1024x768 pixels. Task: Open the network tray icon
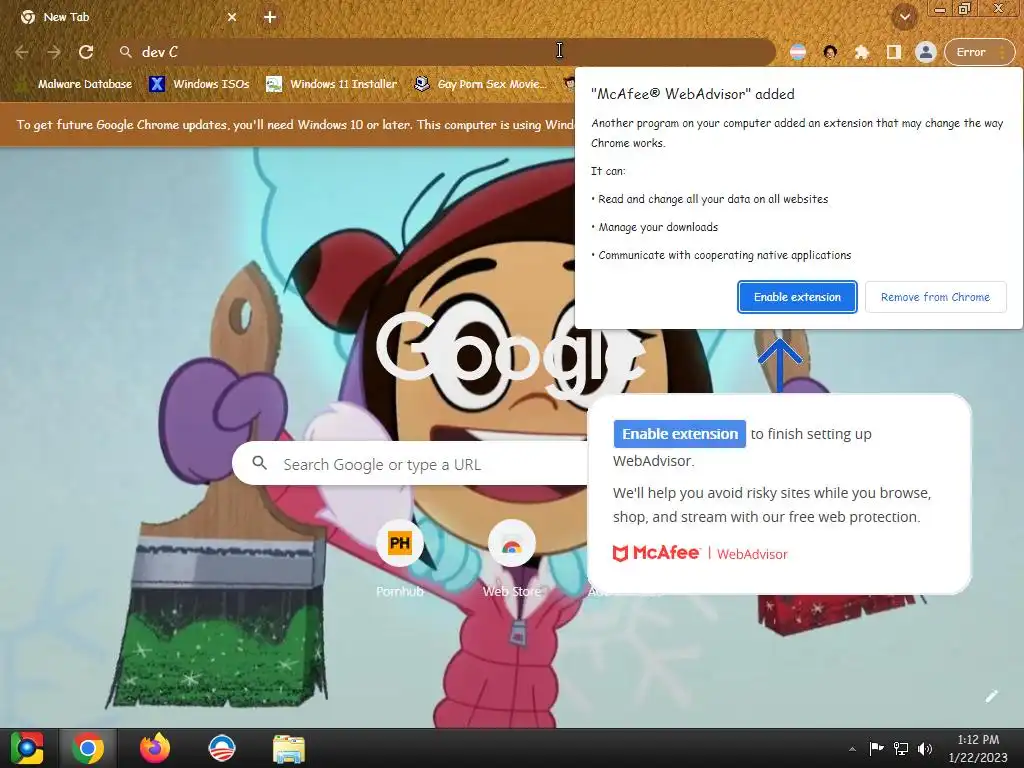point(901,748)
